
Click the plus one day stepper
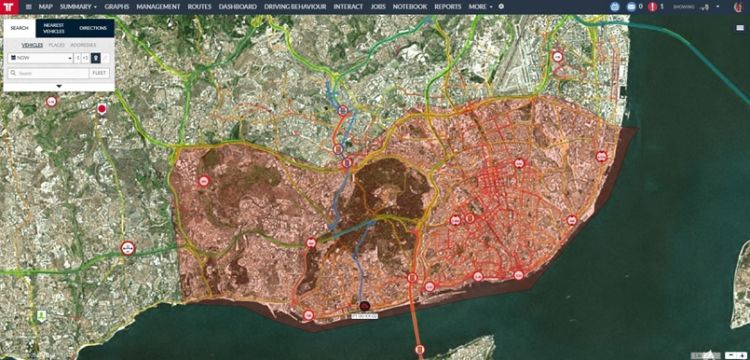[x=85, y=58]
